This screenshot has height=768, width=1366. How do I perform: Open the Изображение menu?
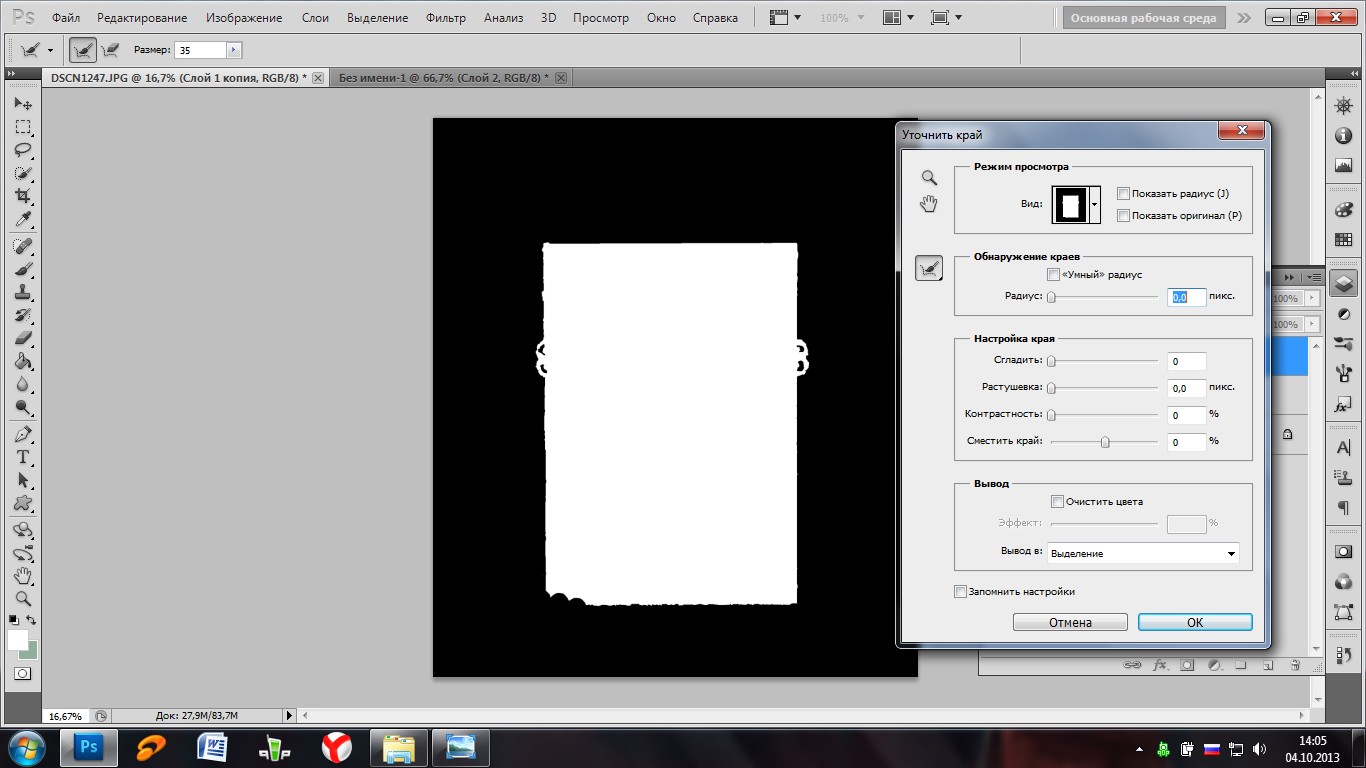(x=244, y=18)
